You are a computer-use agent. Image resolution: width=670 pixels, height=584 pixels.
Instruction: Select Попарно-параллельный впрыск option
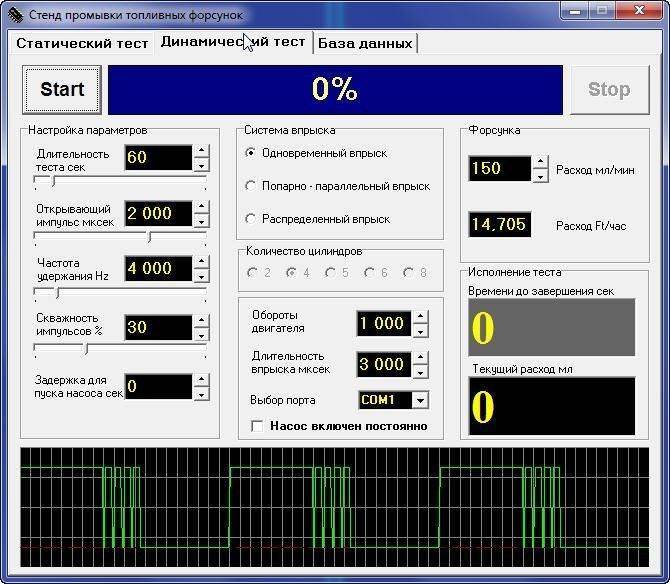point(251,186)
